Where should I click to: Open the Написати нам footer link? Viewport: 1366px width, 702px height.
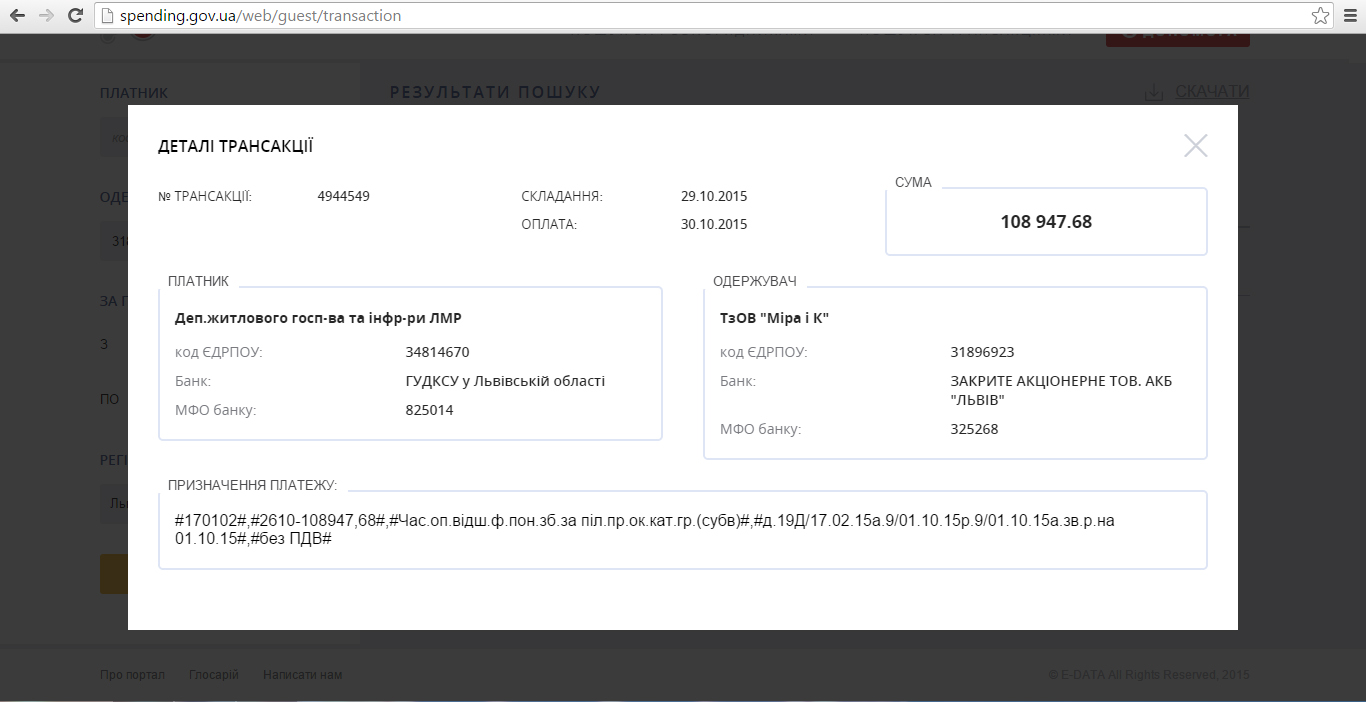point(303,675)
